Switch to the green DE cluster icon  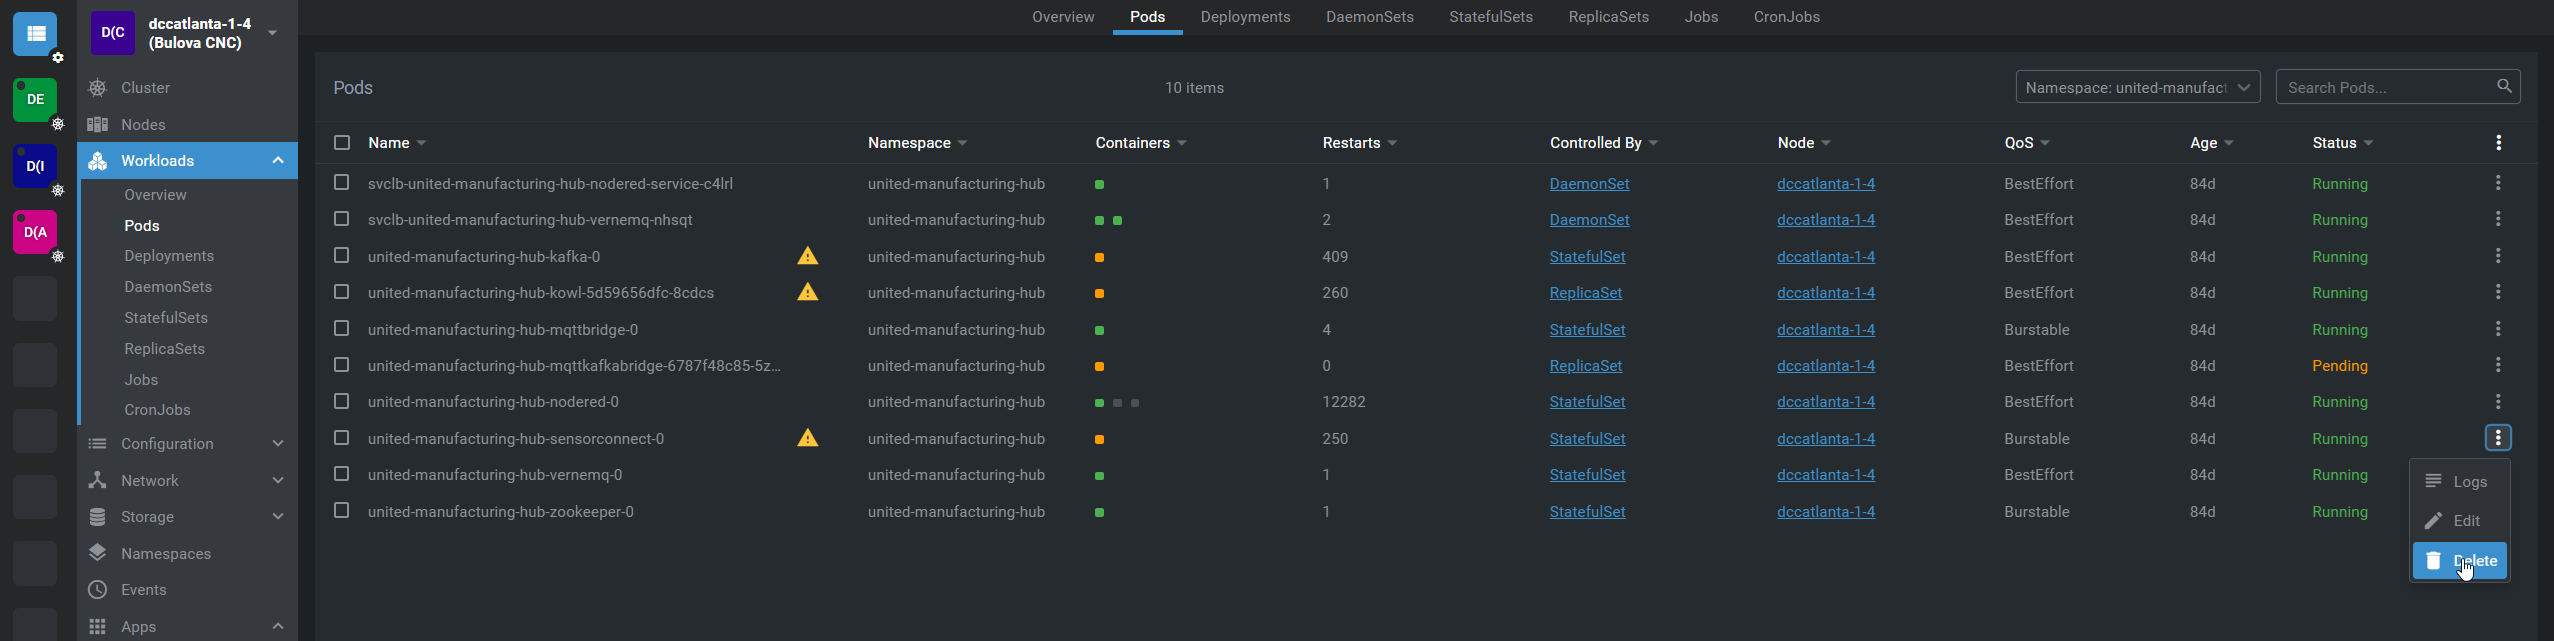tap(35, 100)
